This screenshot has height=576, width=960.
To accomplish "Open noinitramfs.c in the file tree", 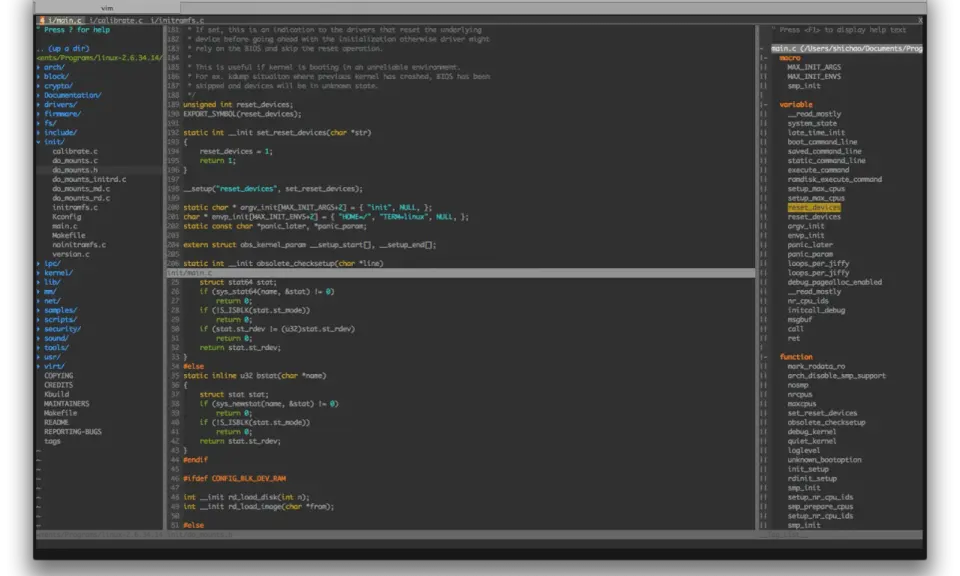I will pos(79,245).
